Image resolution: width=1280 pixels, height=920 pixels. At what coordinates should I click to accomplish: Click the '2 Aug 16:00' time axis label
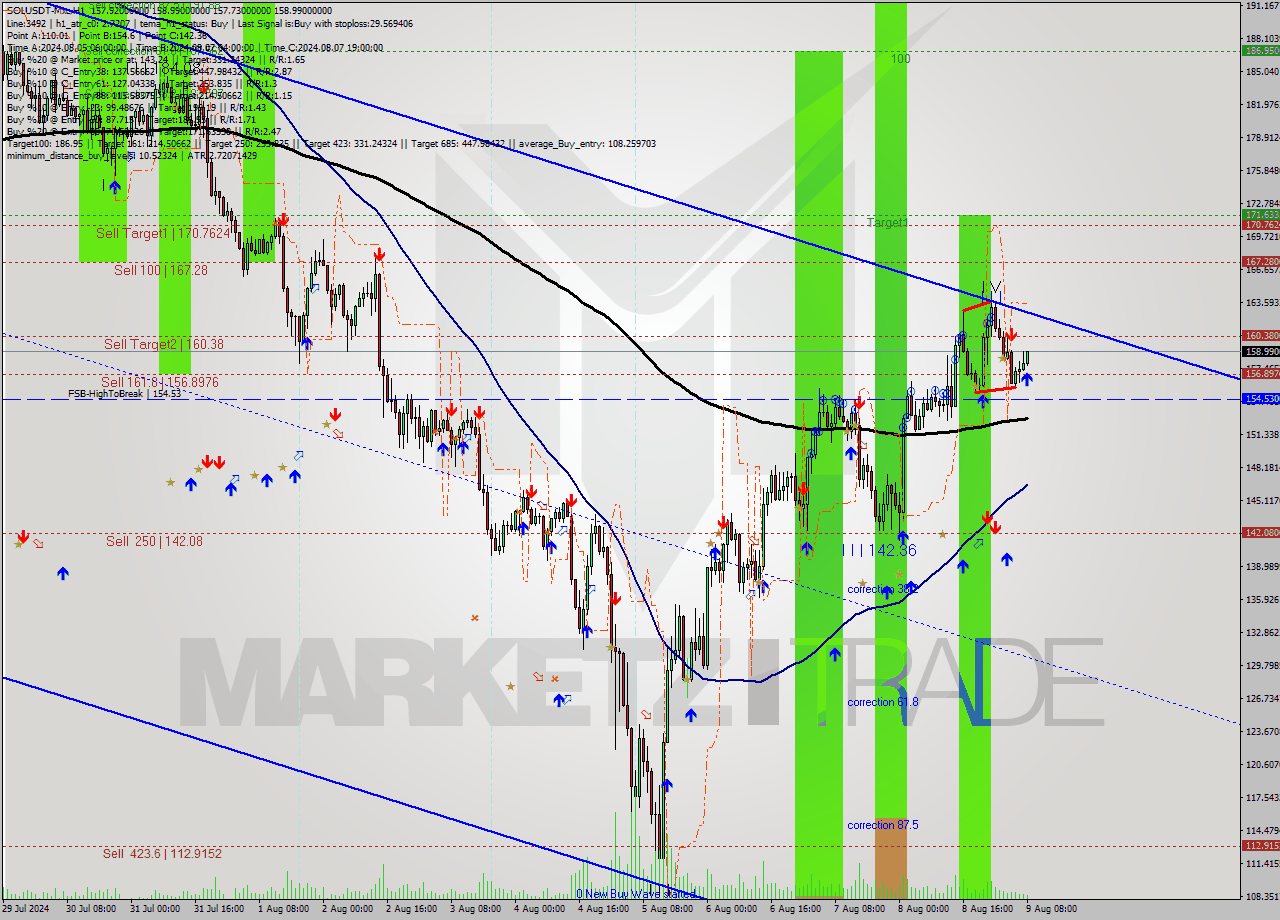412,909
